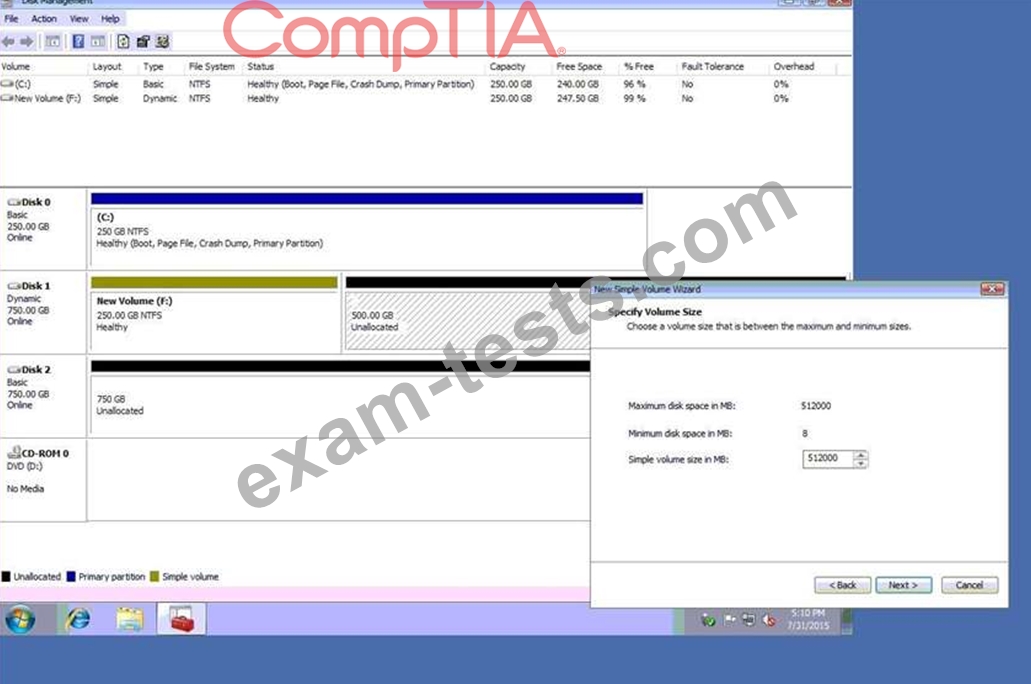Click the Show/Hide Console Tree toolbar icon
The height and width of the screenshot is (684, 1031).
[53, 42]
